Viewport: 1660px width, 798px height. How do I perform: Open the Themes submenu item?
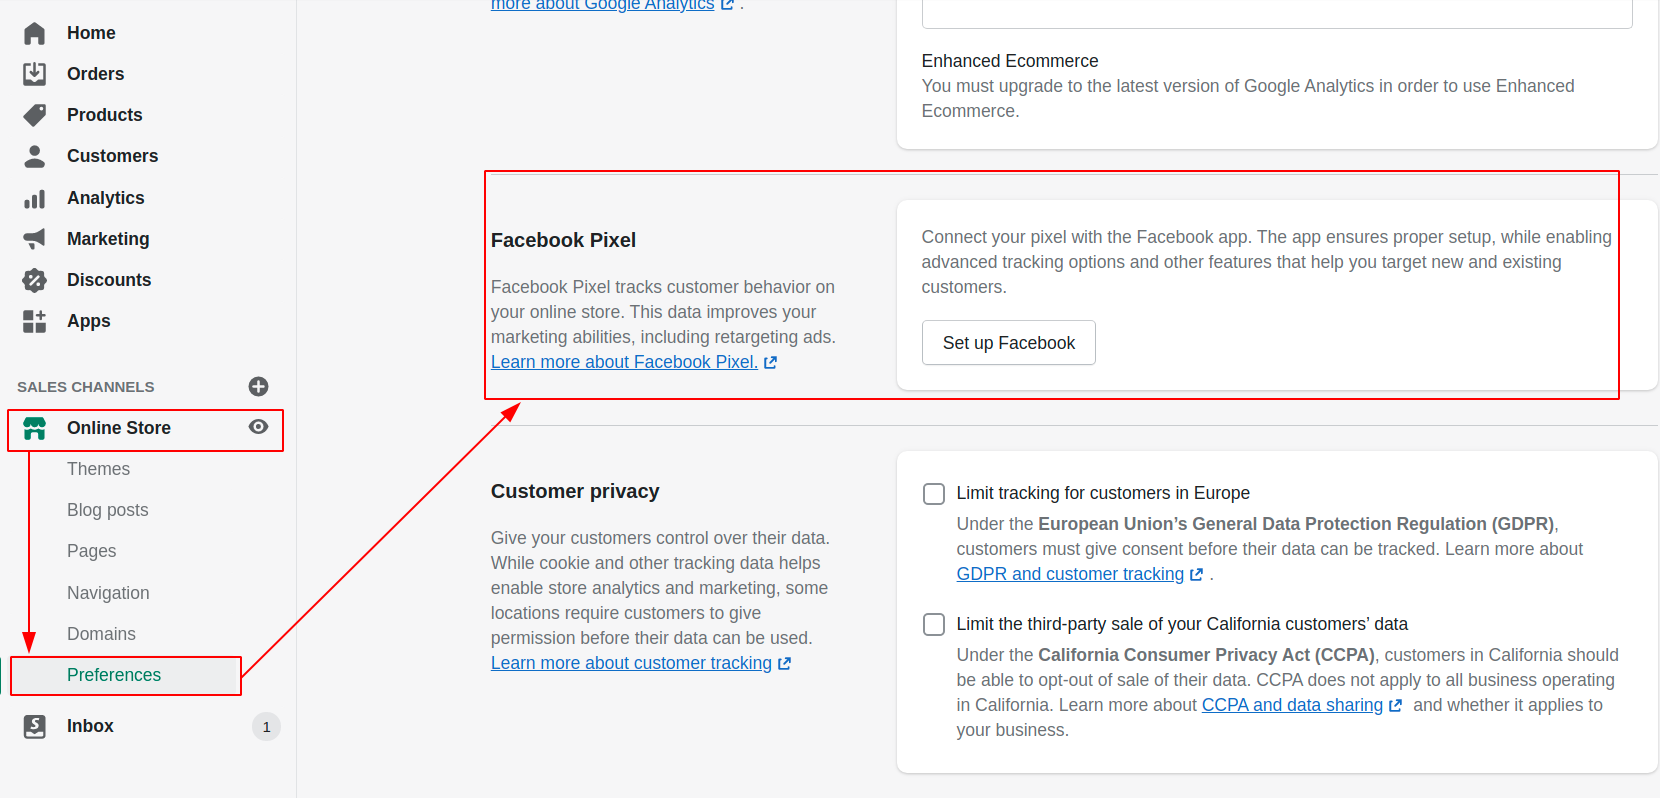point(98,469)
